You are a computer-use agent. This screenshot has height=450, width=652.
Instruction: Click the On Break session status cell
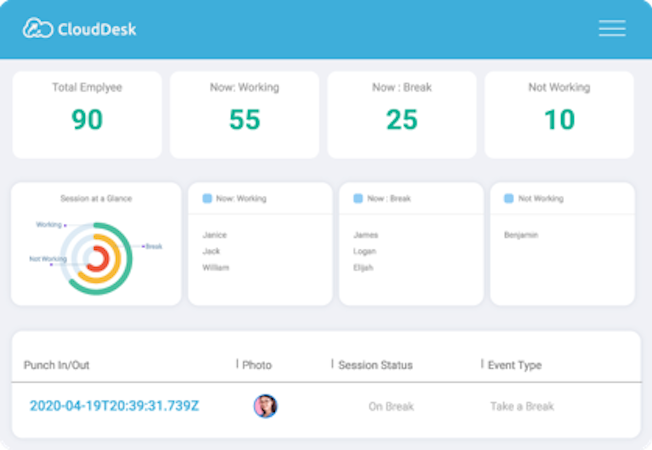[391, 406]
